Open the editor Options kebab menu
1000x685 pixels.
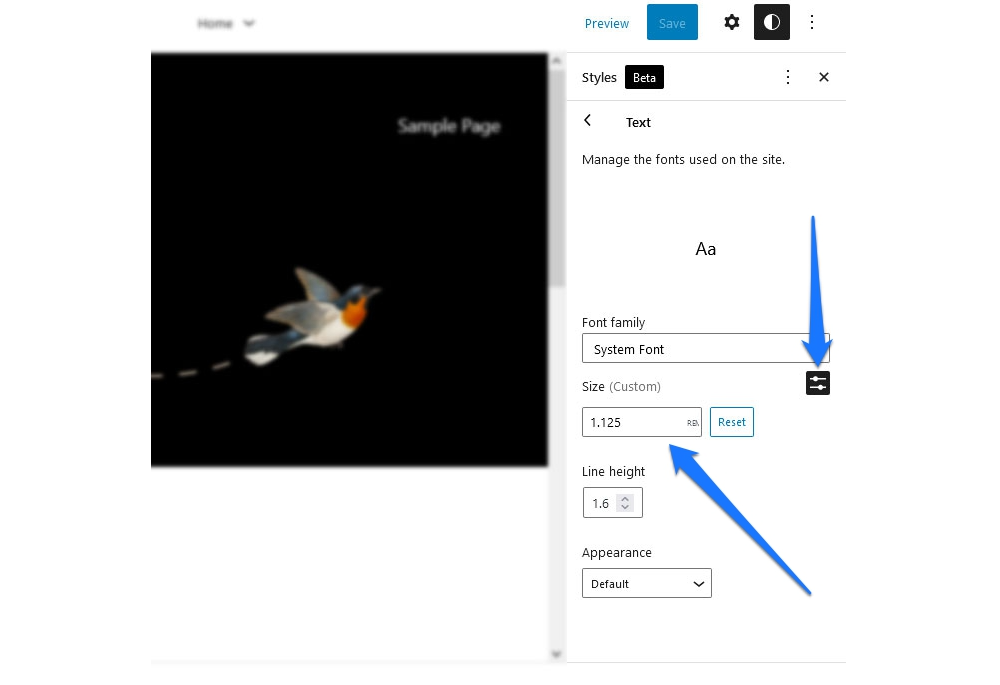pos(812,22)
